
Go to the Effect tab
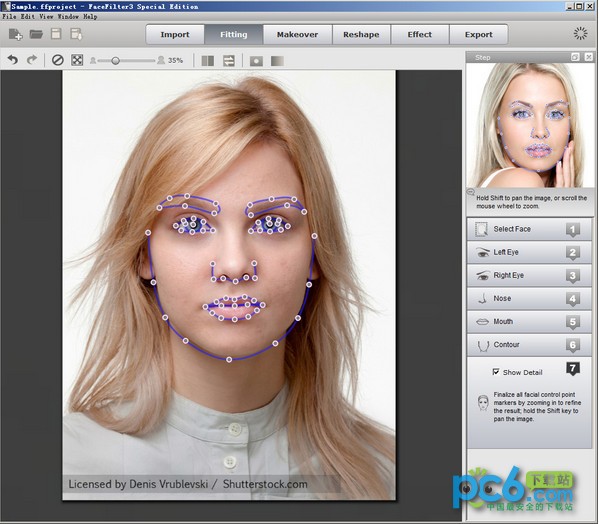pyautogui.click(x=420, y=34)
